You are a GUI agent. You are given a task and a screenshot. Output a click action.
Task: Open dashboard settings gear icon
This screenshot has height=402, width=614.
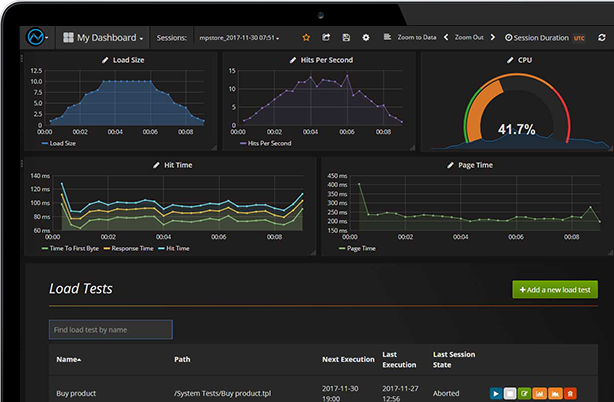(366, 38)
